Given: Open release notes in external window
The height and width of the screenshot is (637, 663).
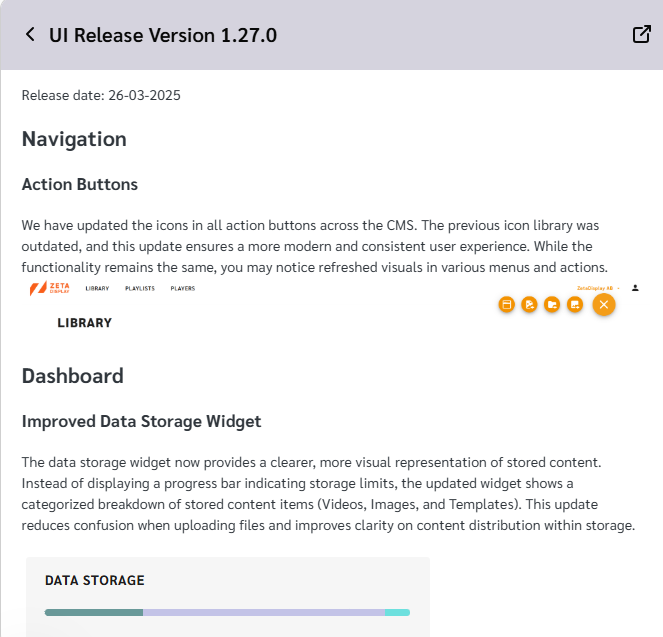Looking at the screenshot, I should pyautogui.click(x=641, y=35).
